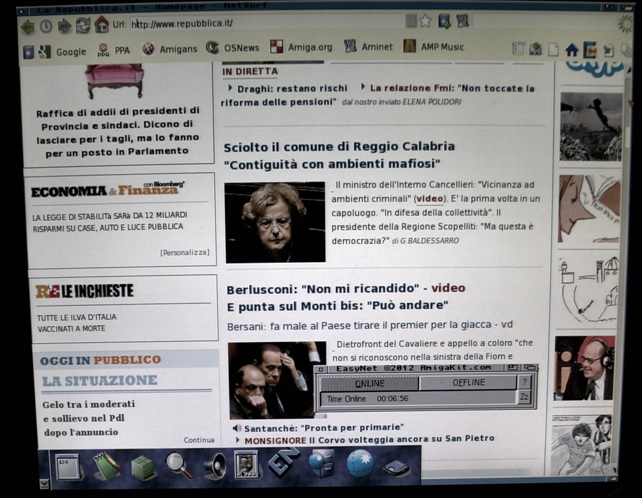
Task: Open the Amigans bookmark
Action: pyautogui.click(x=170, y=49)
